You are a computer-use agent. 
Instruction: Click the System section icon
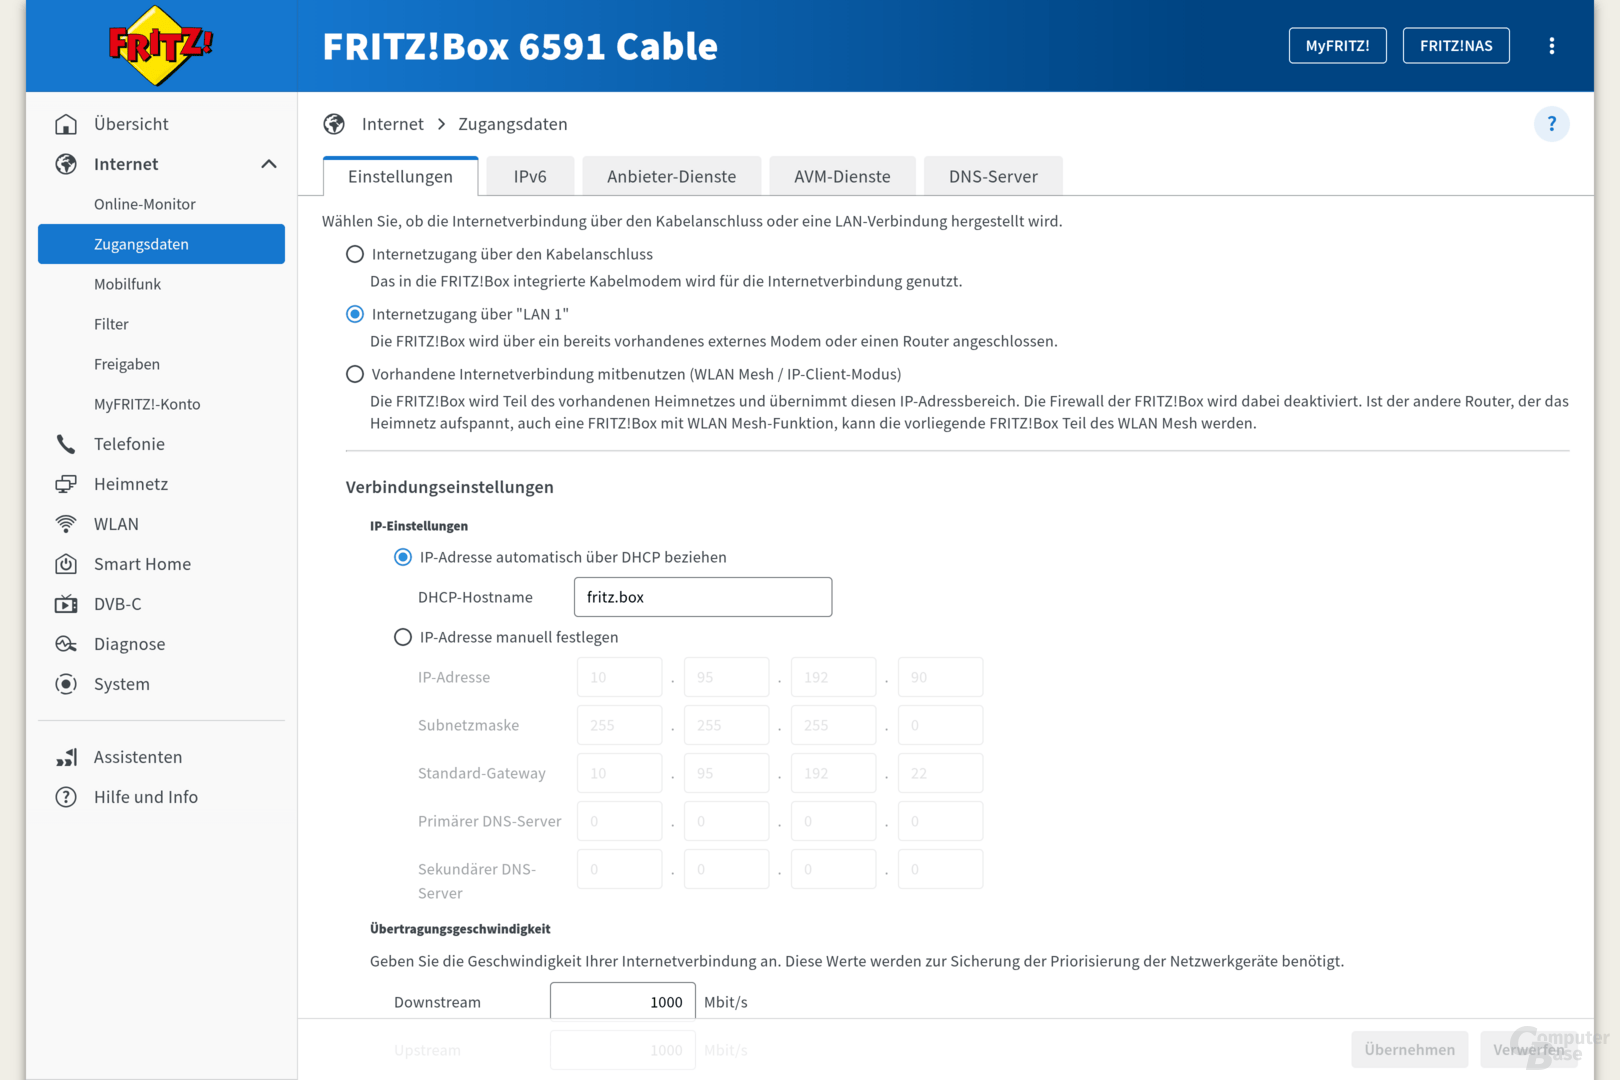point(65,683)
